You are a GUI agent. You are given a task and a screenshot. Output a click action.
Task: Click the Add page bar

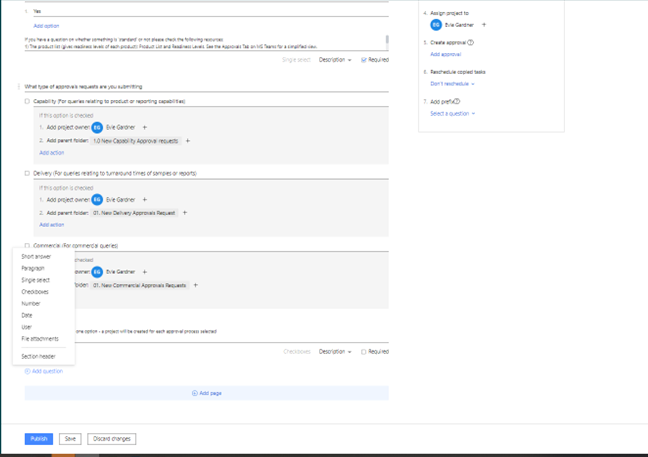[x=206, y=393]
